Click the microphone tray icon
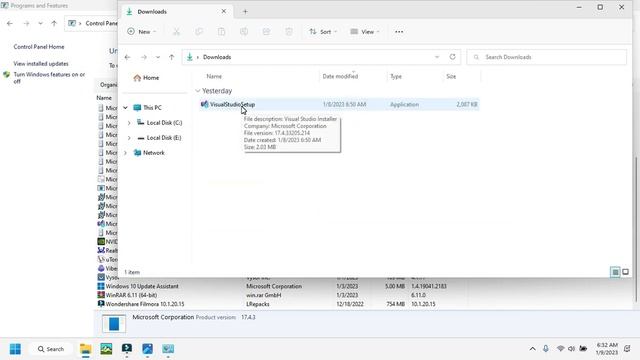The height and width of the screenshot is (360, 640). click(546, 349)
